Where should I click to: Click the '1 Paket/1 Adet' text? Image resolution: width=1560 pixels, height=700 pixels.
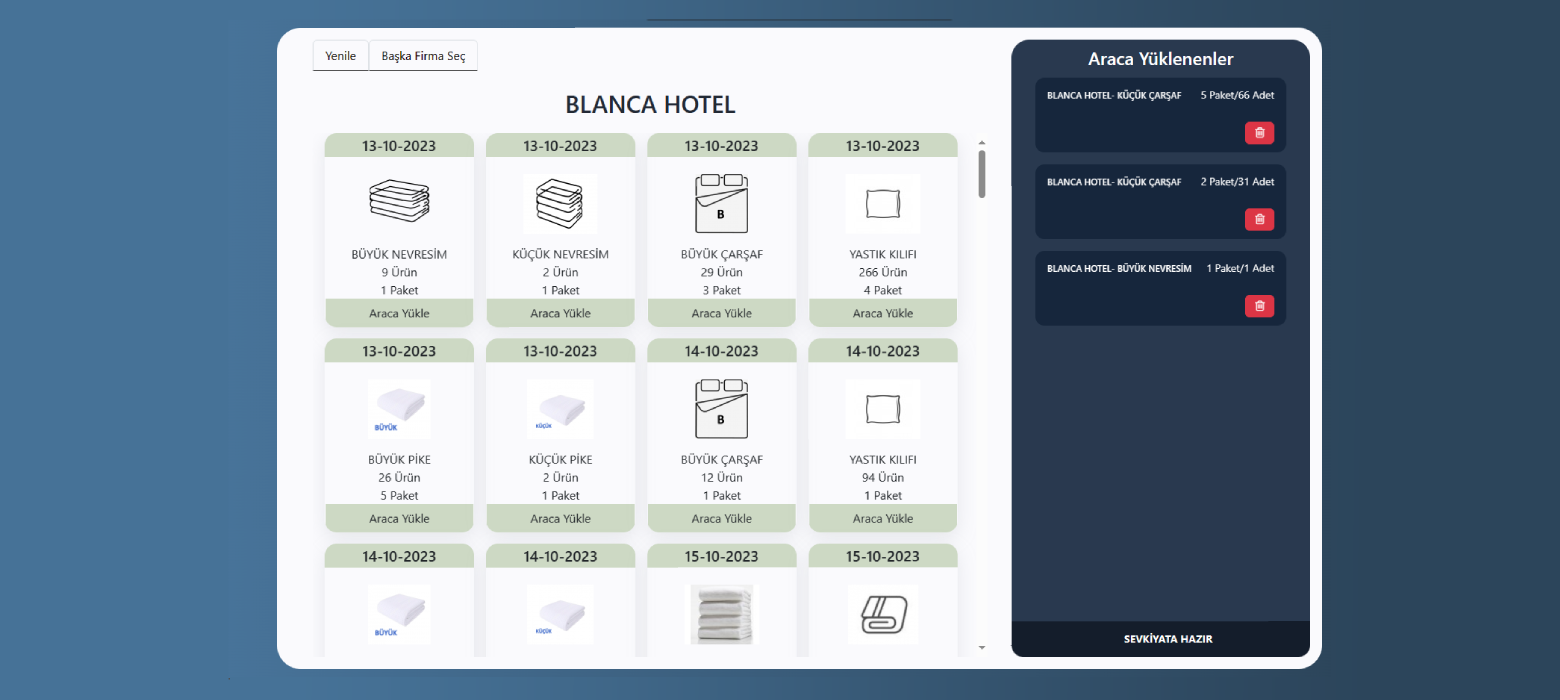pyautogui.click(x=1240, y=268)
